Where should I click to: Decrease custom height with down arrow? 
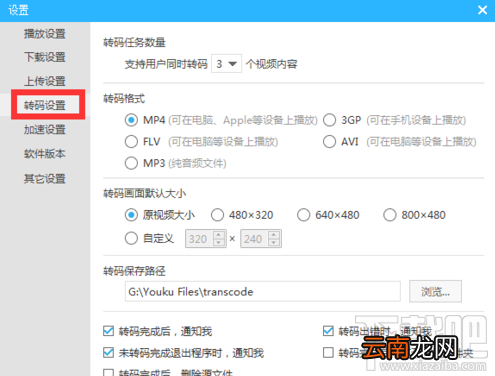coord(274,243)
